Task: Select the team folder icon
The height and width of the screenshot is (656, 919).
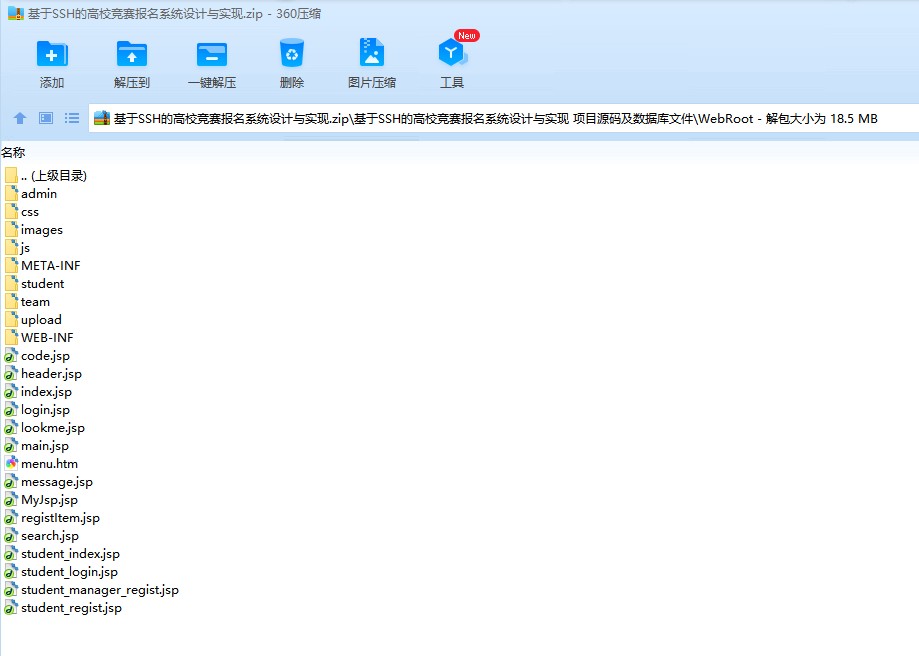Action: (11, 302)
